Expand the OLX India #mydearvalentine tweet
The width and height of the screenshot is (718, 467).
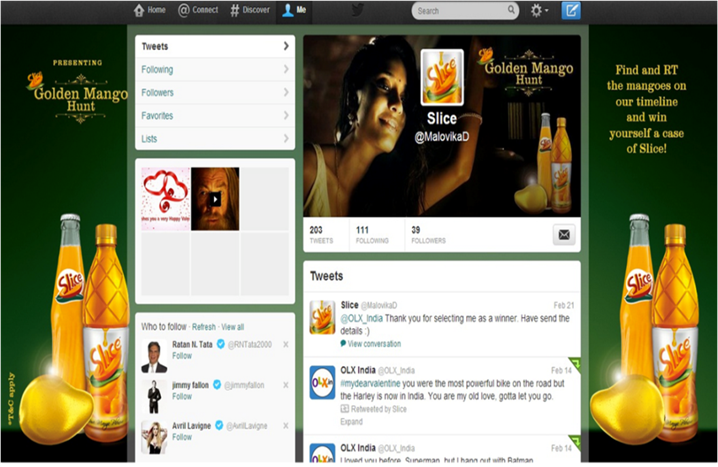click(351, 422)
